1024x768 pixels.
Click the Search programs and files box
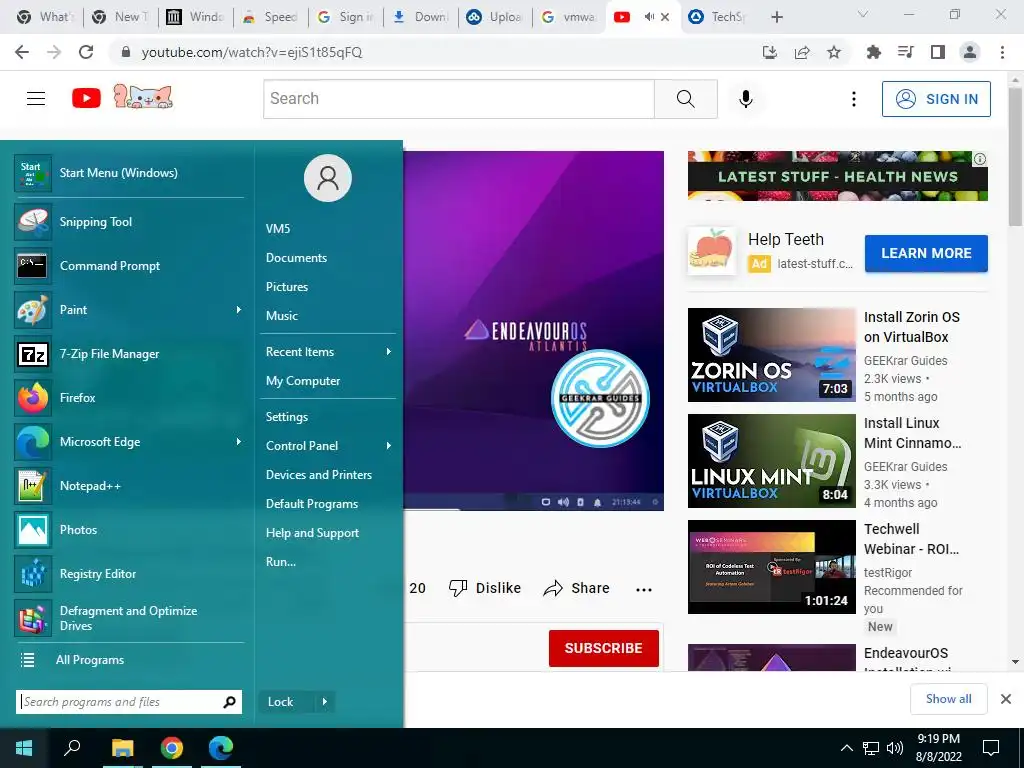point(129,702)
